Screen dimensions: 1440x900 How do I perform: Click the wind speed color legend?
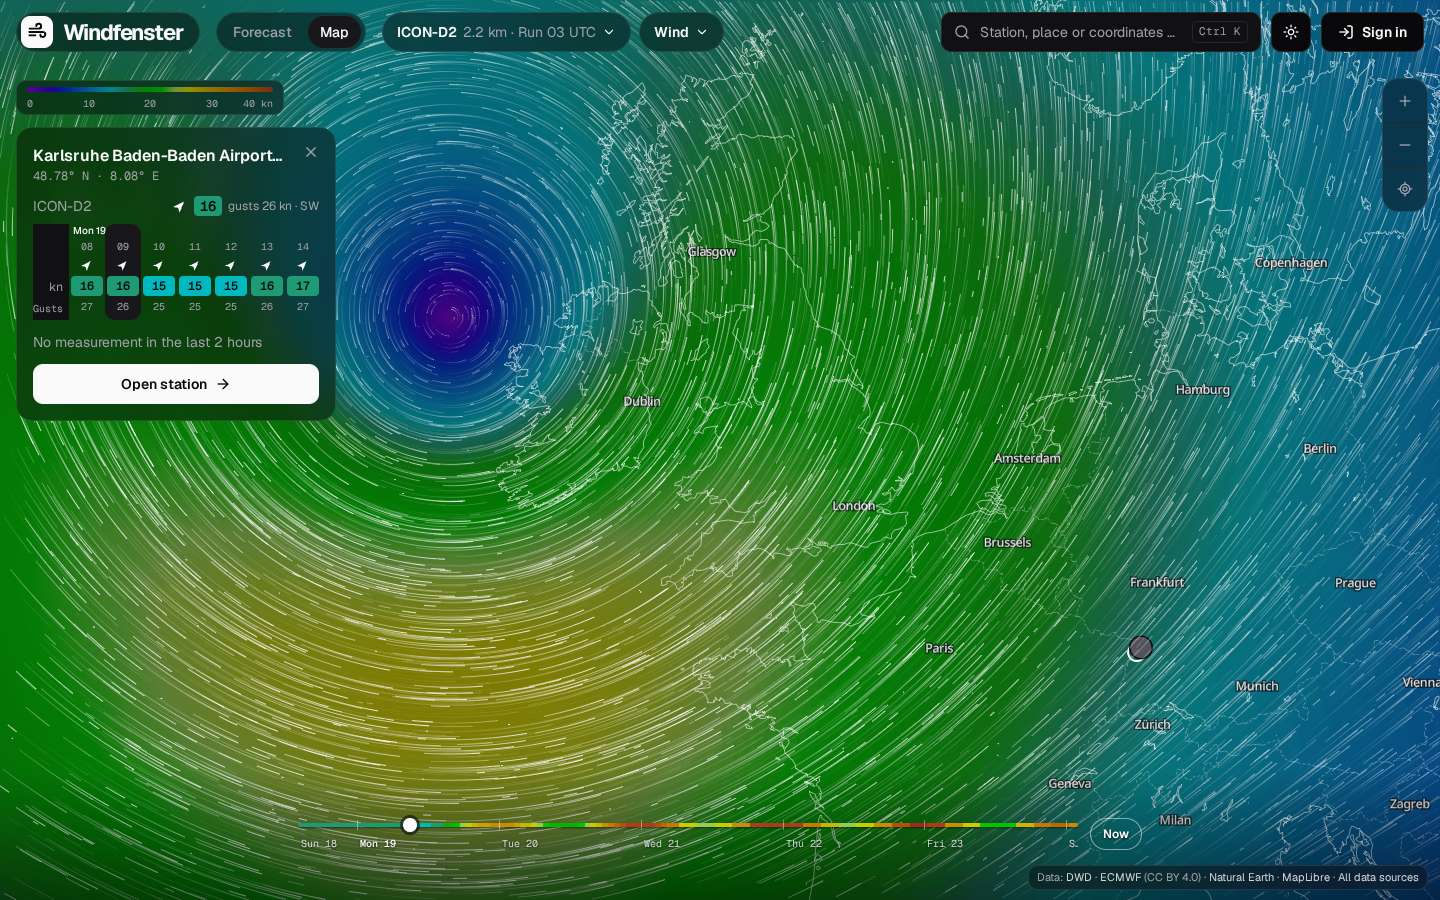(150, 97)
